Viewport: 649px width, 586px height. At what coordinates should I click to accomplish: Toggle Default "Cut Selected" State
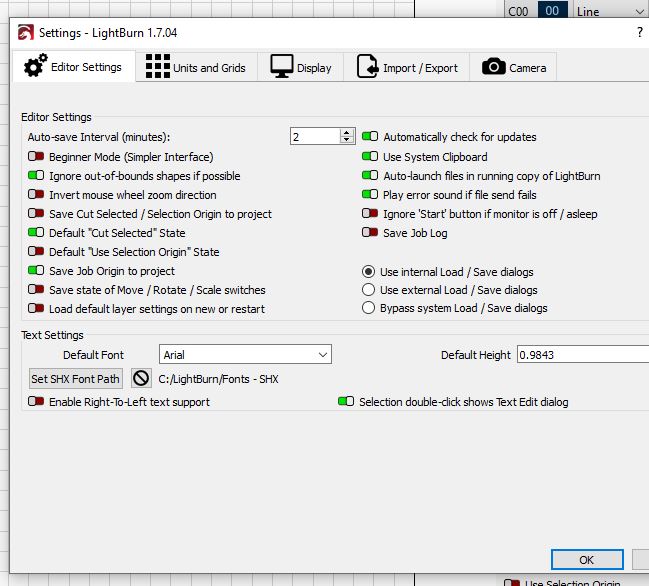[x=36, y=233]
